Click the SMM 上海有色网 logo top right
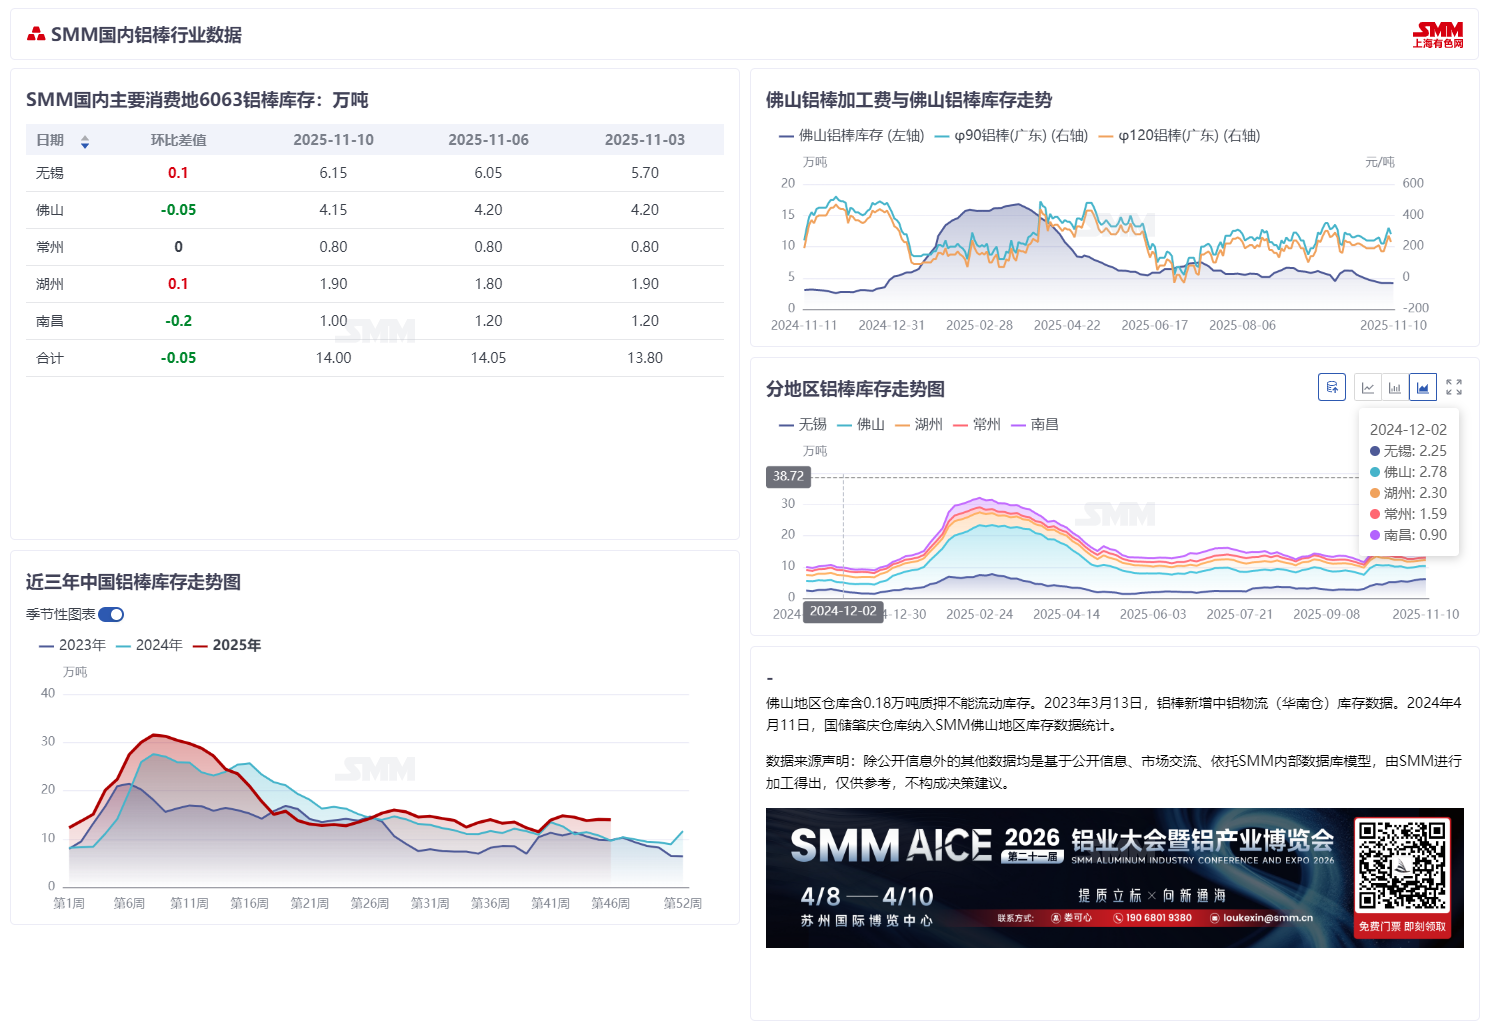Screen dimensions: 1489x1031 point(1440,33)
